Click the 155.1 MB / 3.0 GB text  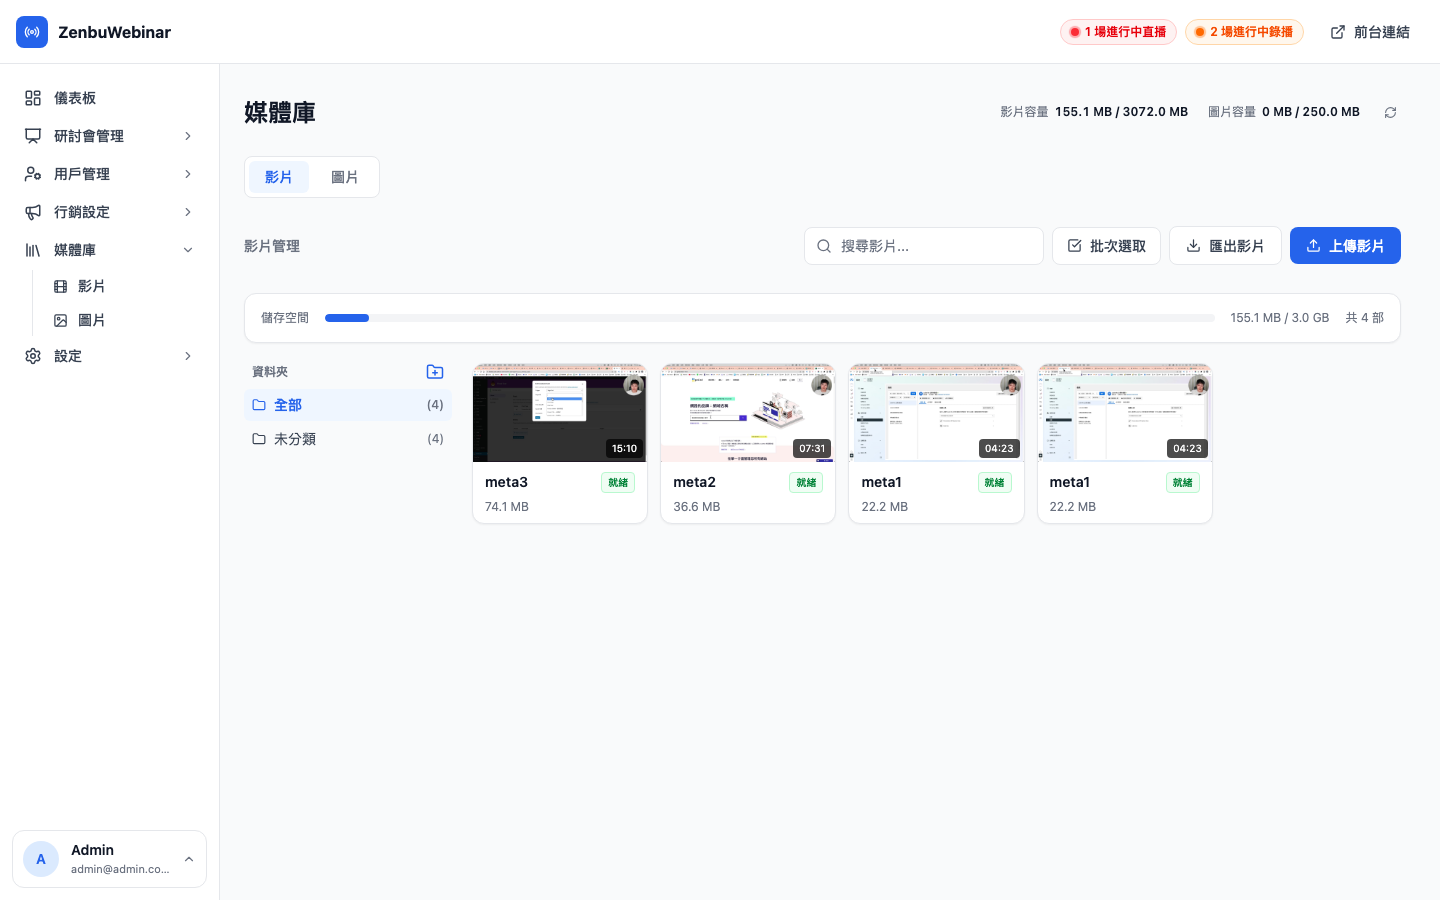click(x=1279, y=318)
